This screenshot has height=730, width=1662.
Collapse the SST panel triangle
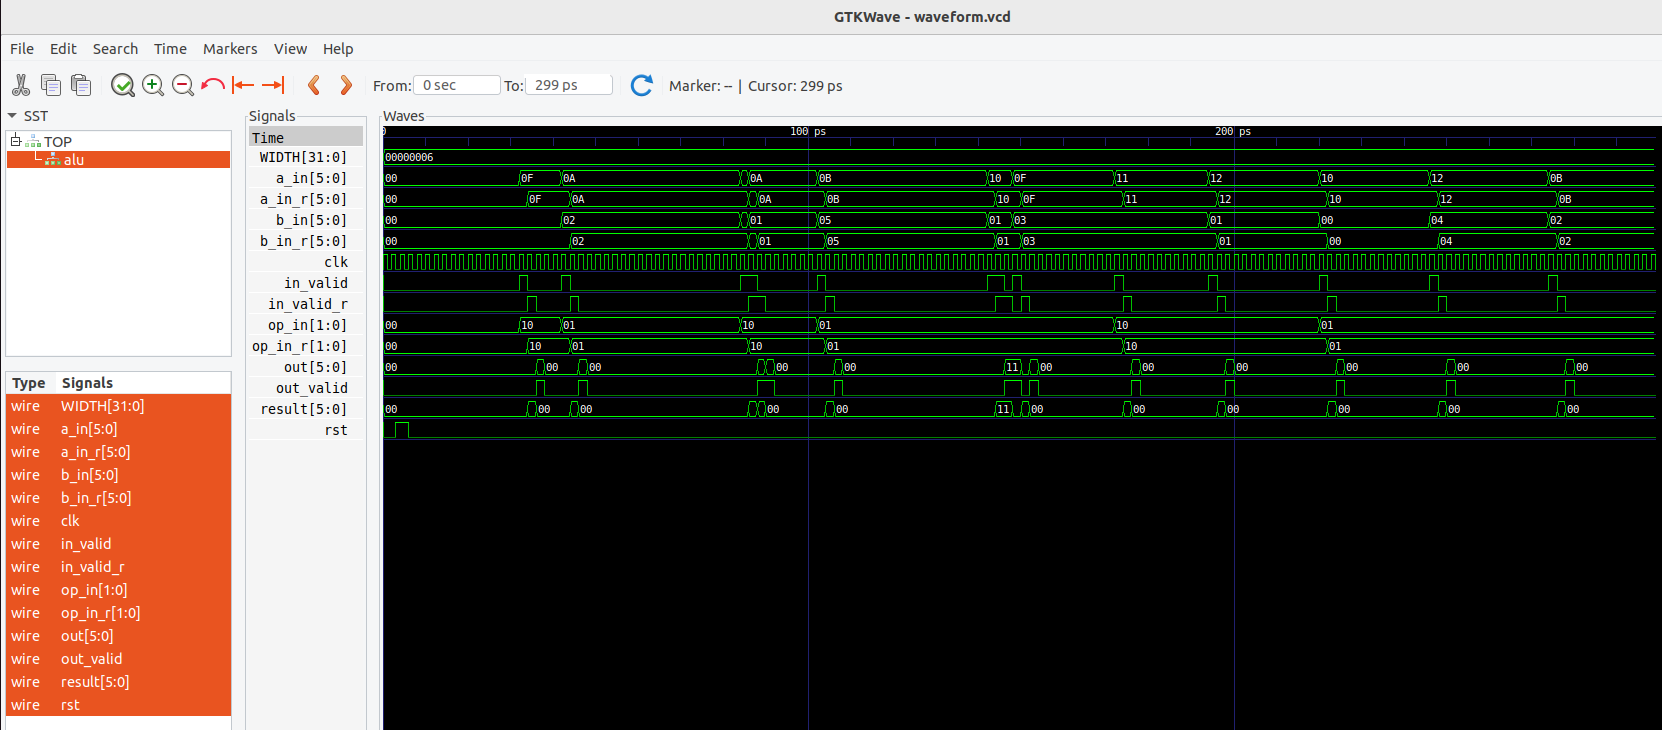(12, 116)
